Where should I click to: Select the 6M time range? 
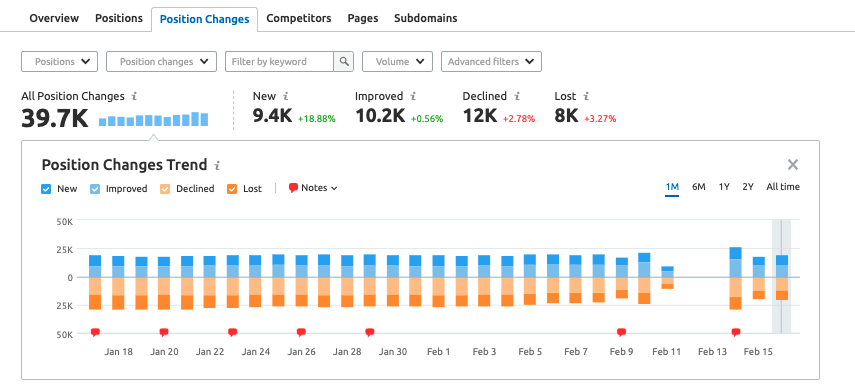coord(699,187)
